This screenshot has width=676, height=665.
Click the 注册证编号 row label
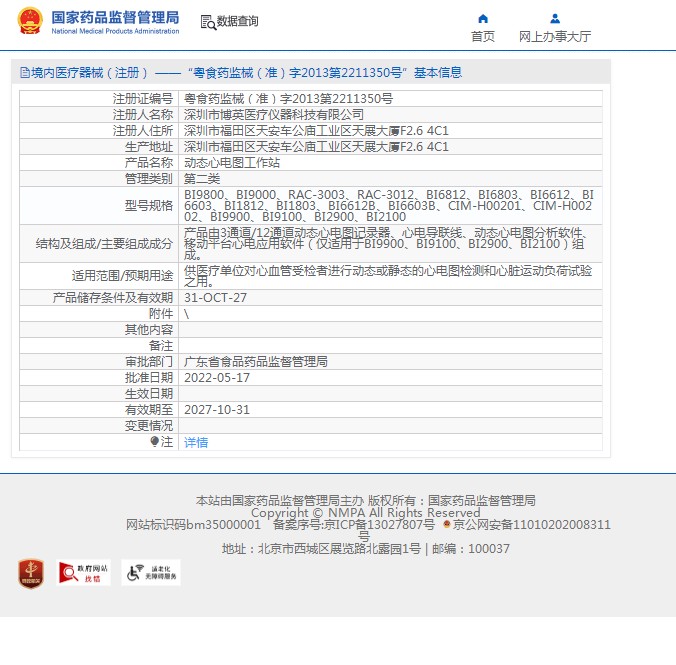pyautogui.click(x=143, y=99)
